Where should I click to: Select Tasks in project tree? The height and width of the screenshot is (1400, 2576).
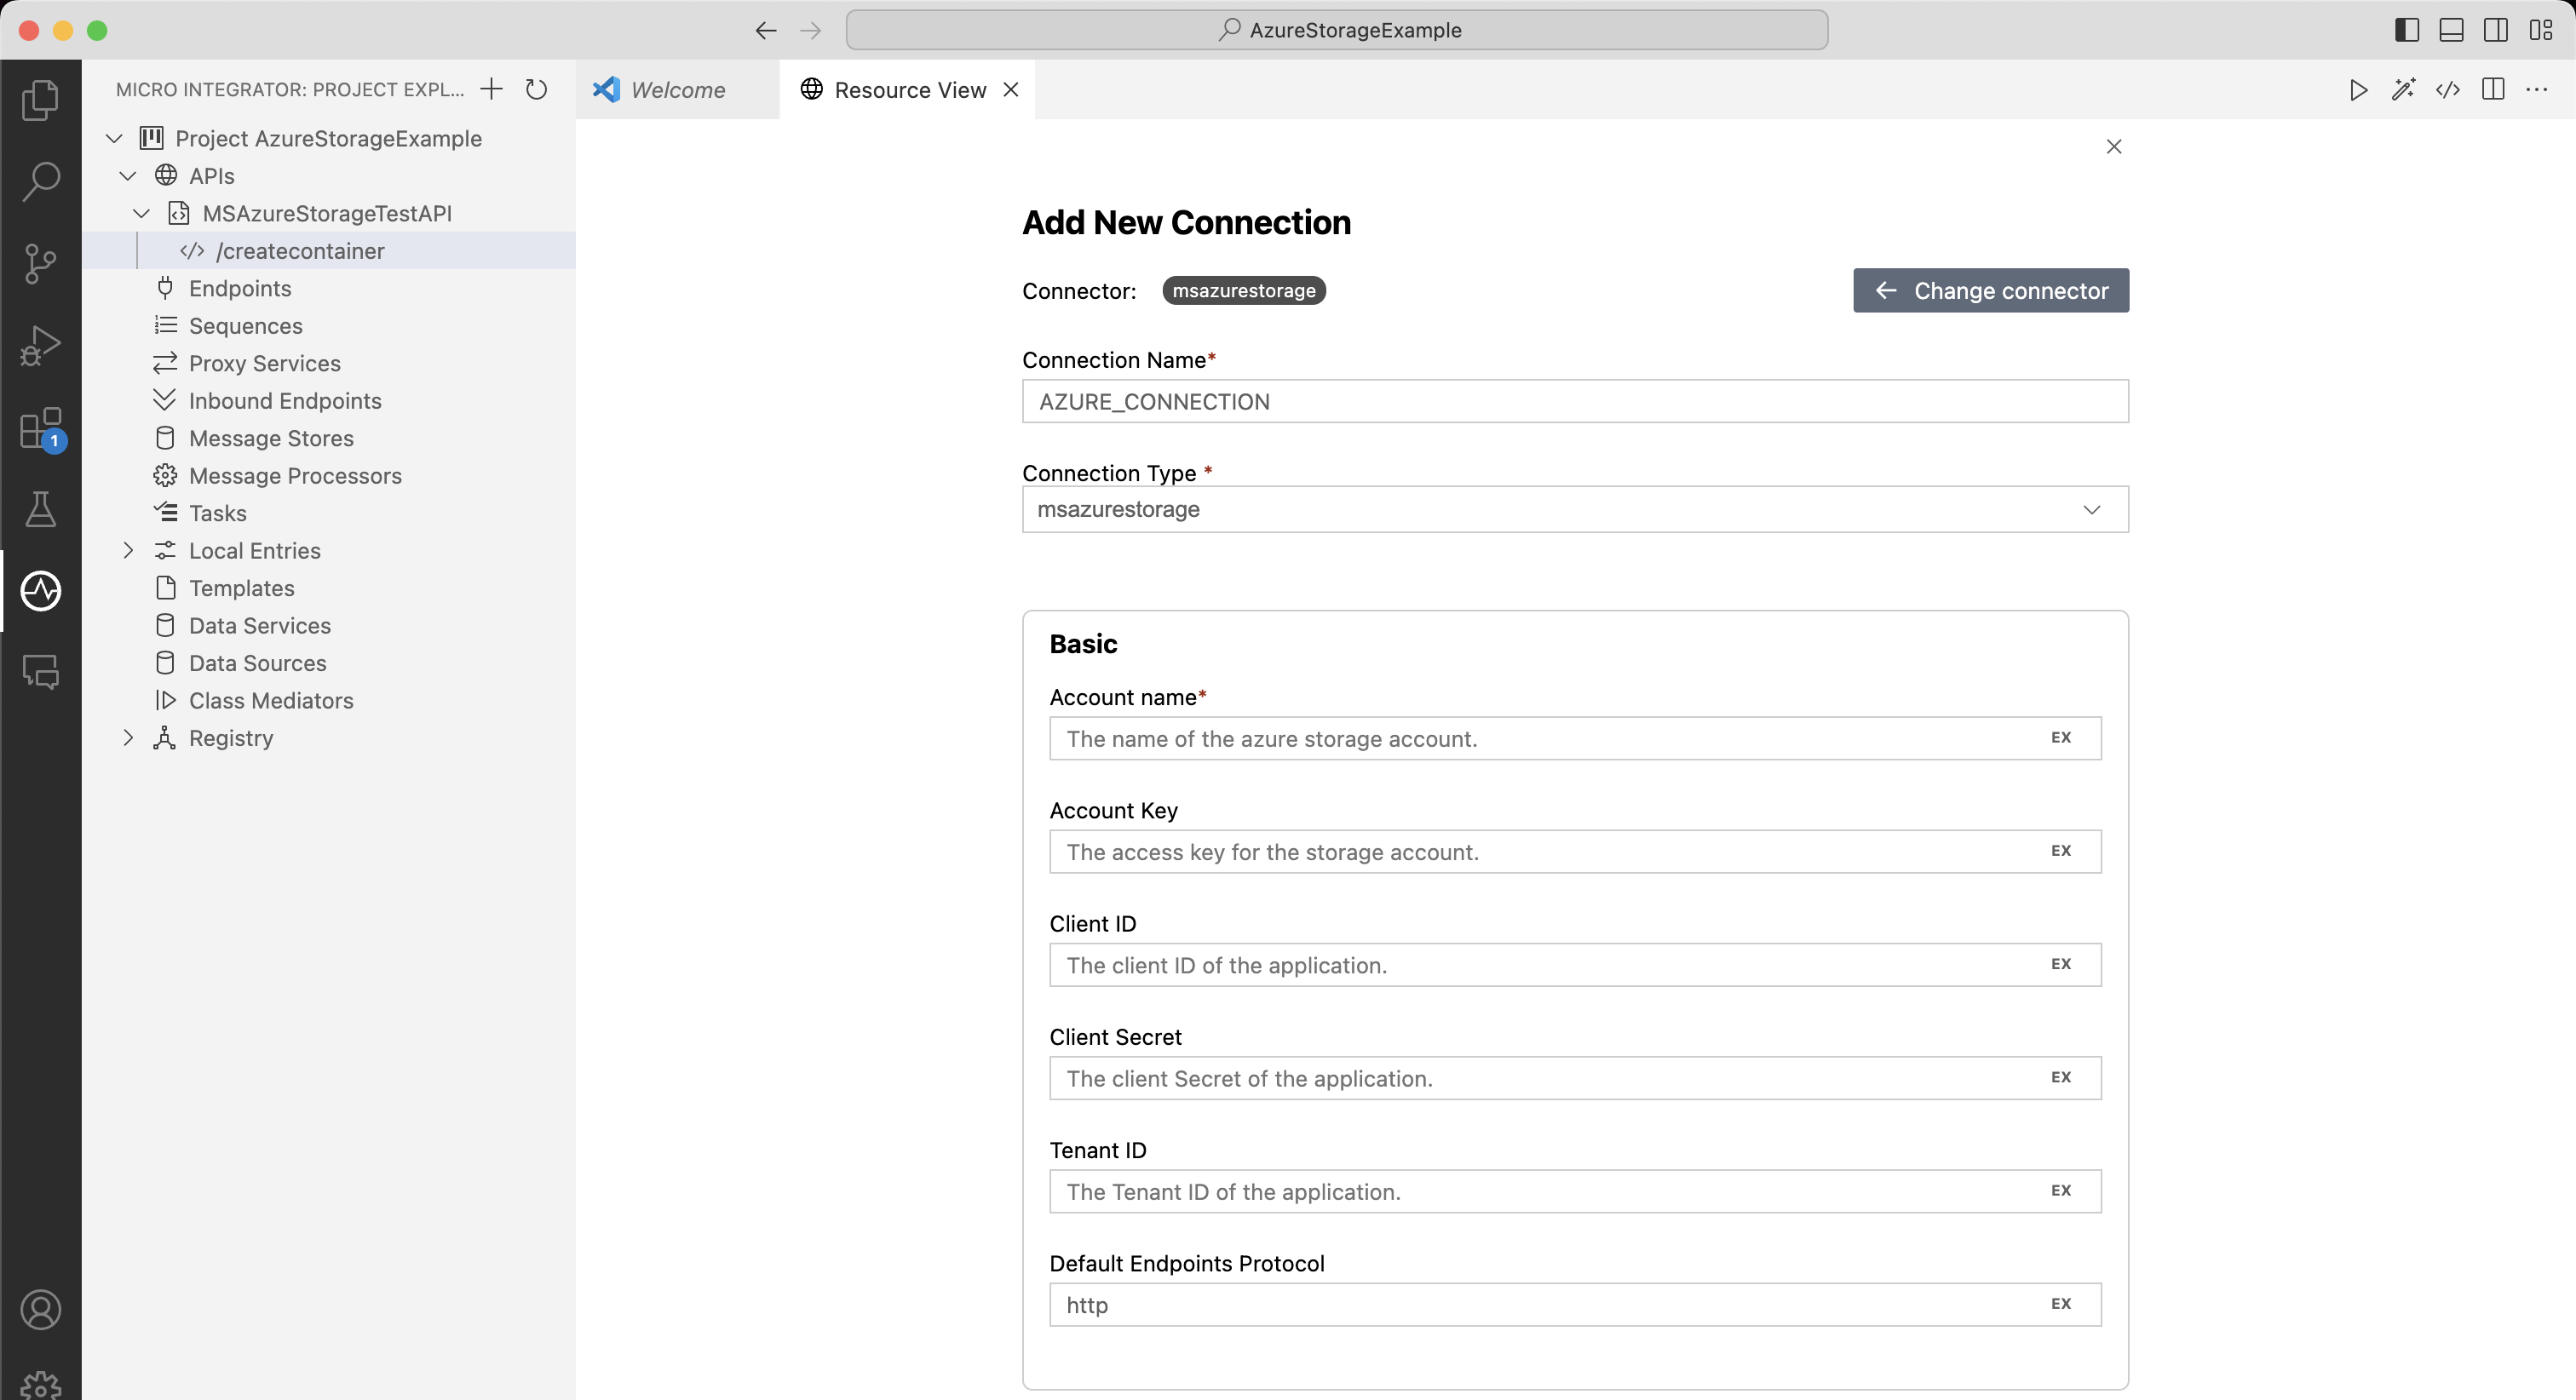pos(329,513)
